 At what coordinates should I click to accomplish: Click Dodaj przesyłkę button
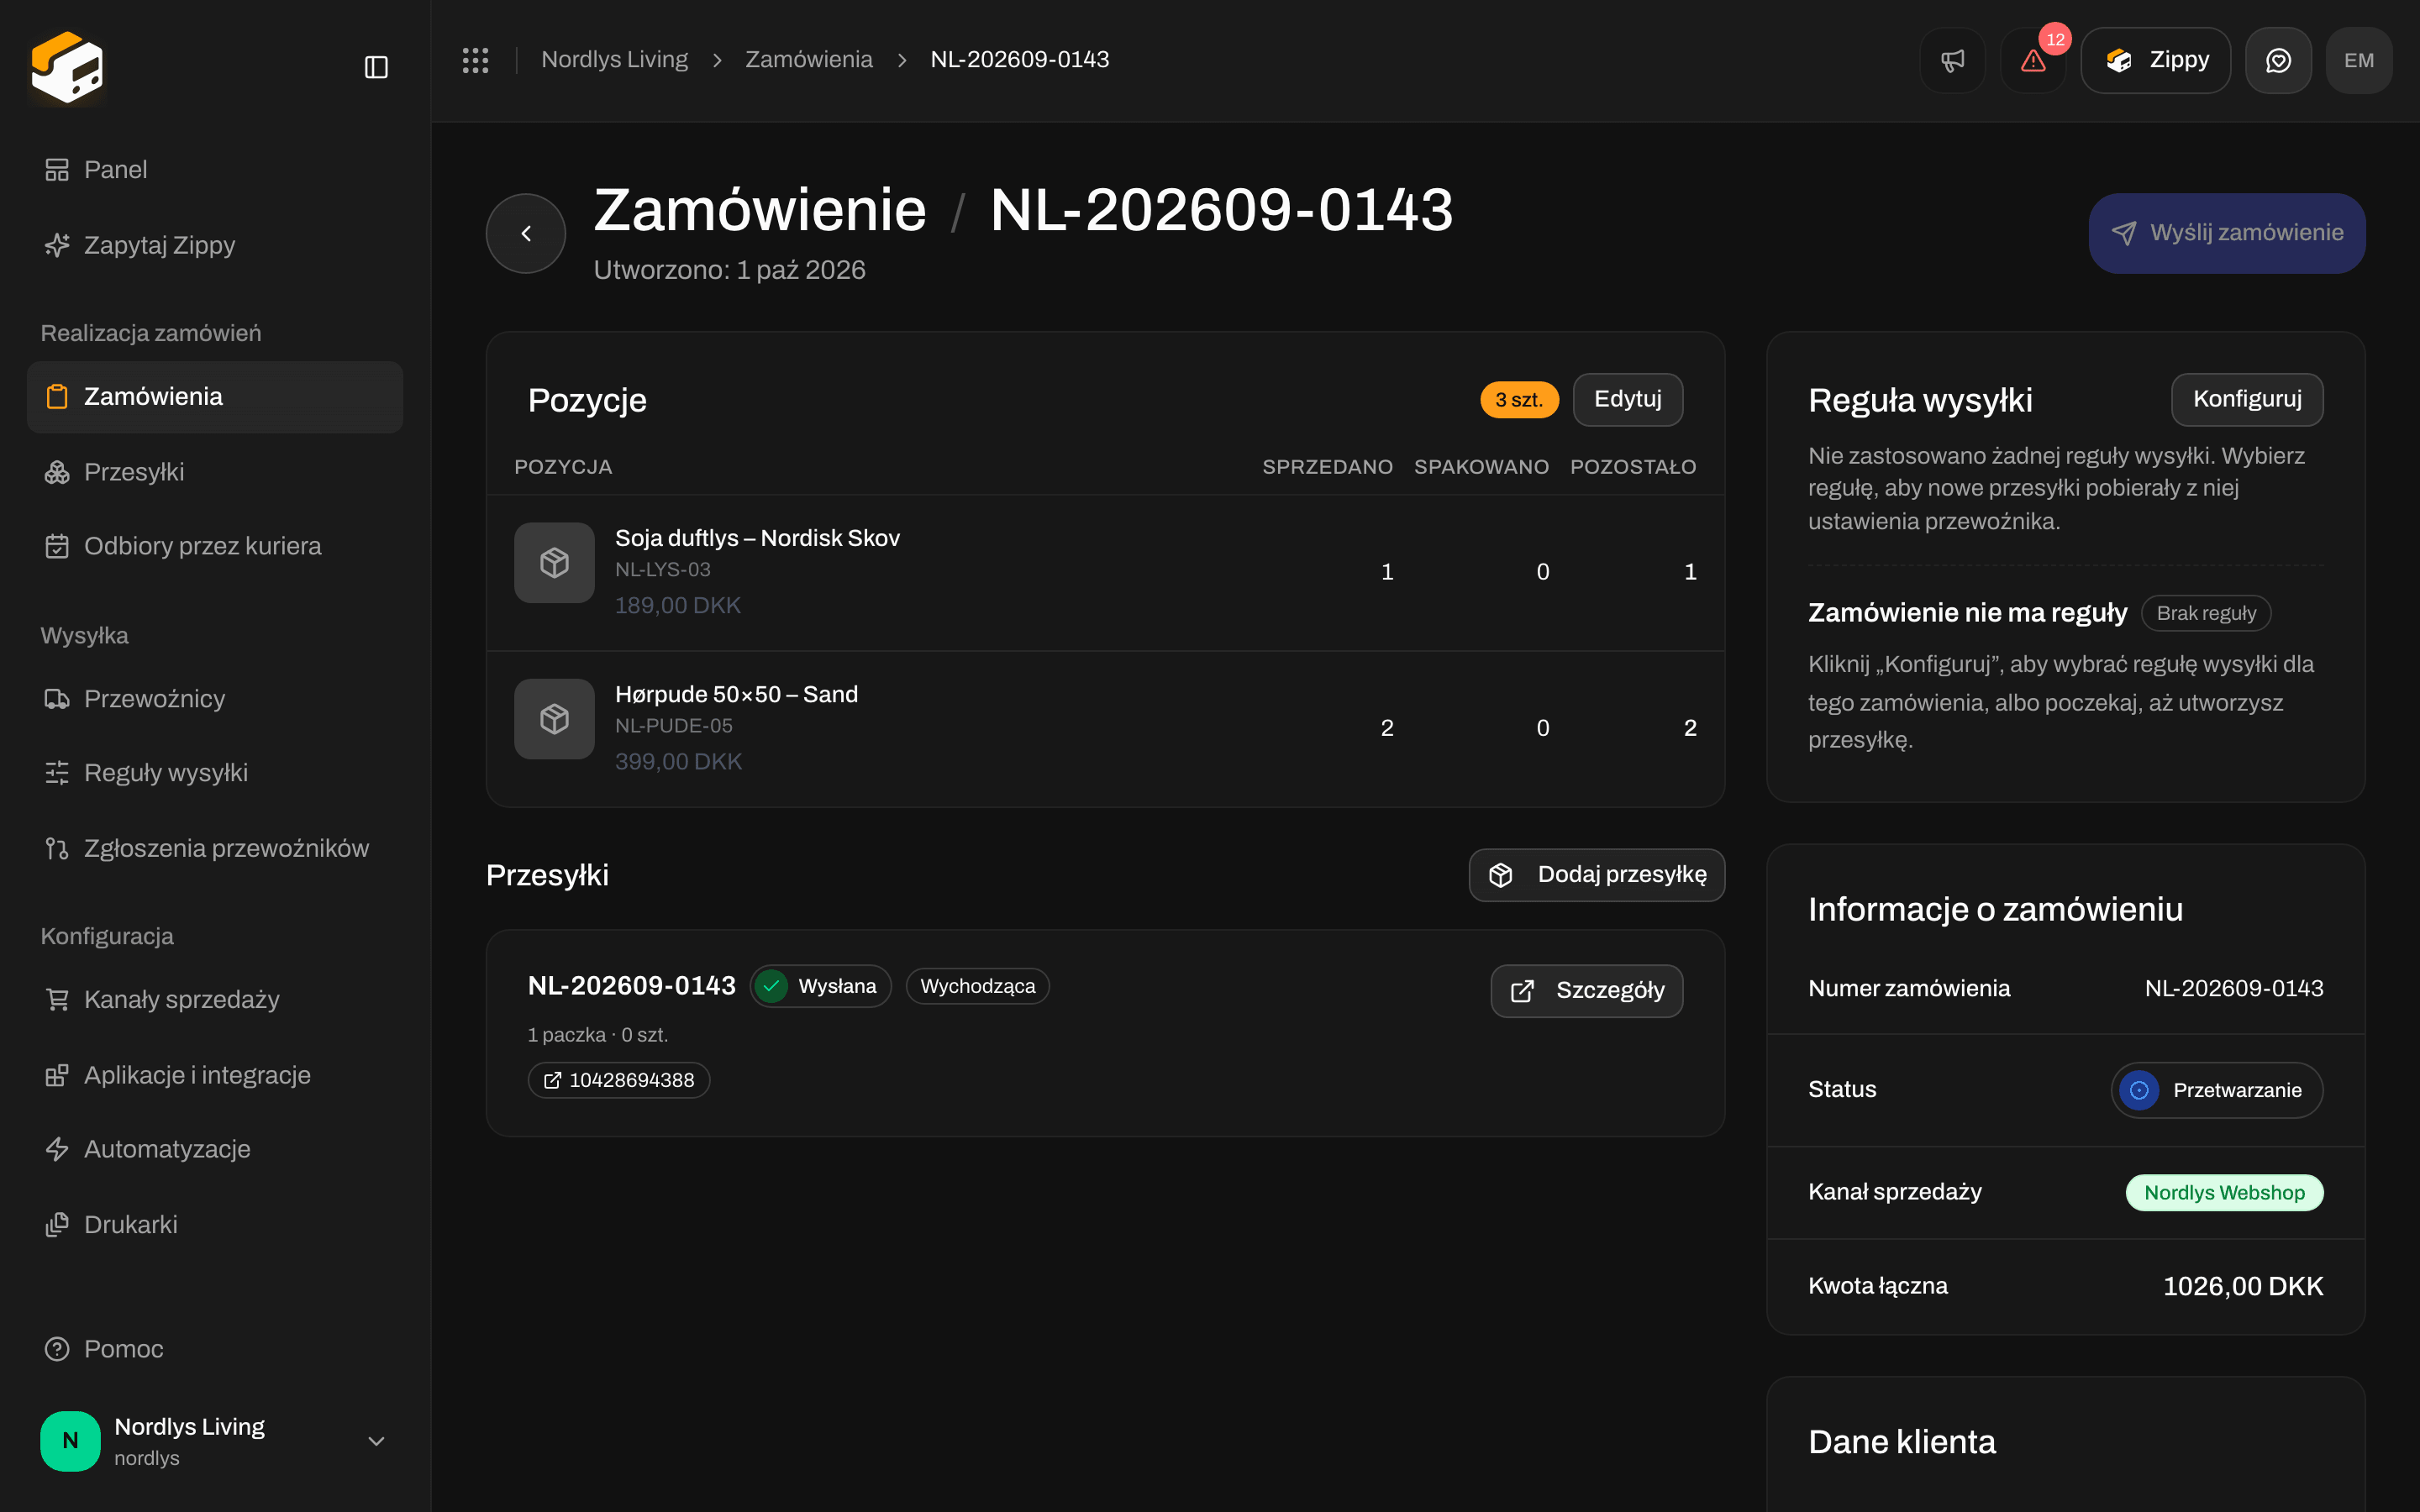coord(1596,875)
